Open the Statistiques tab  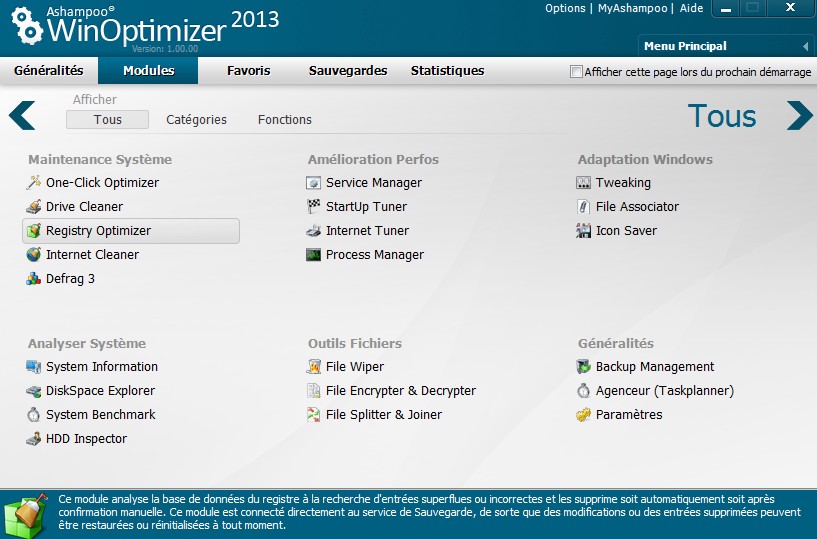click(x=448, y=70)
